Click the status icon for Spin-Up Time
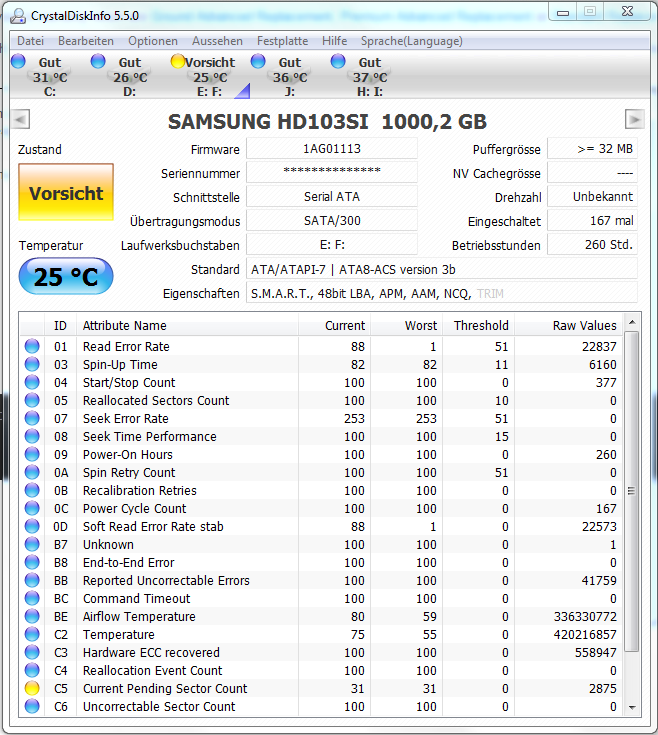 [32, 364]
